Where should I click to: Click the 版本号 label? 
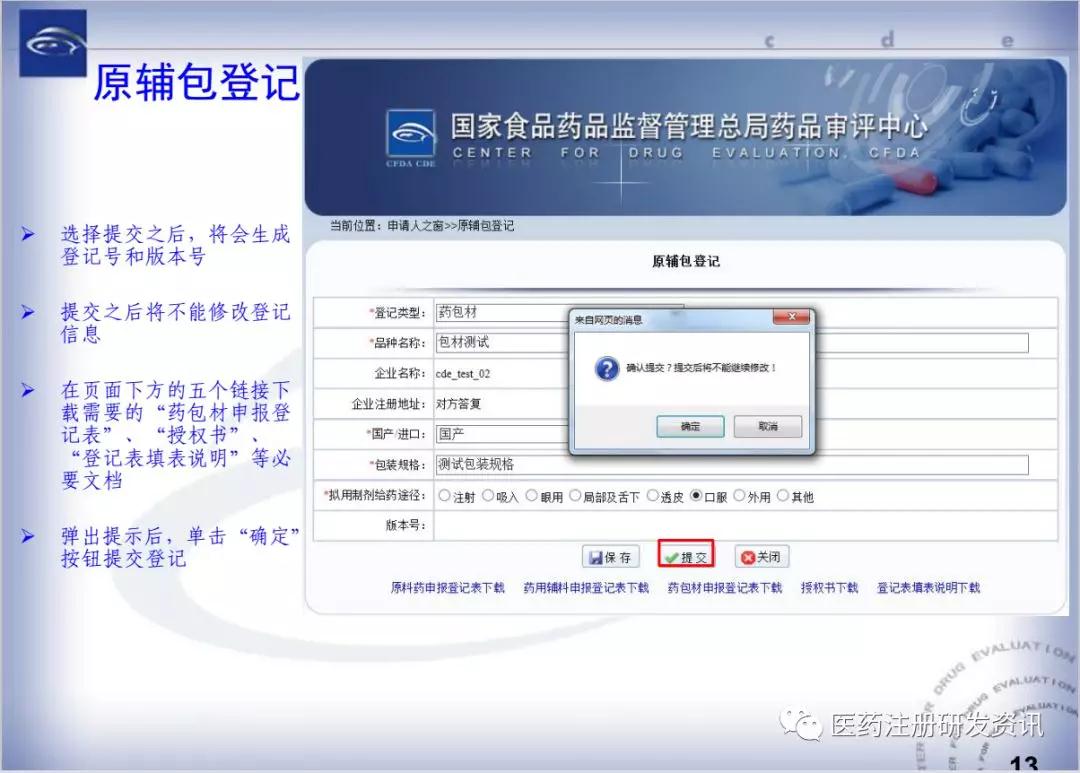click(x=406, y=525)
